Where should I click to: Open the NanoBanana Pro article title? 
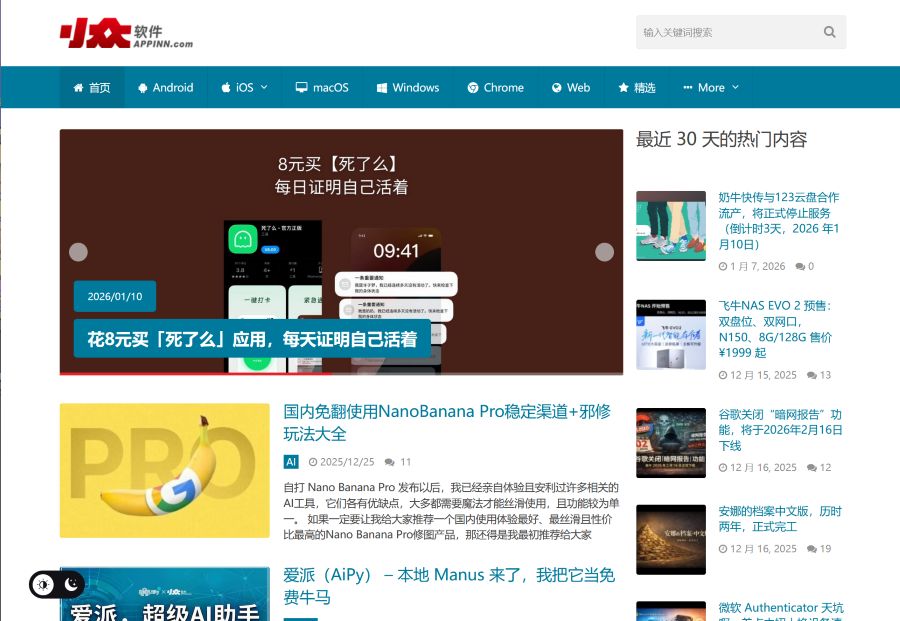[447, 422]
